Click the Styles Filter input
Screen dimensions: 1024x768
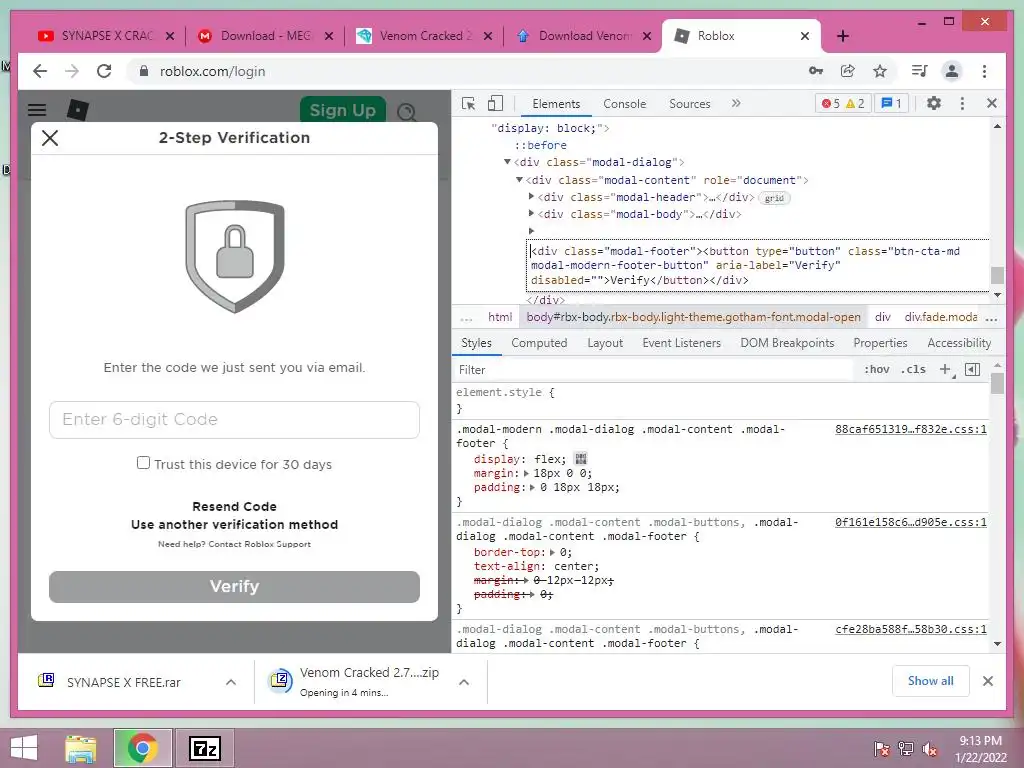click(x=653, y=370)
